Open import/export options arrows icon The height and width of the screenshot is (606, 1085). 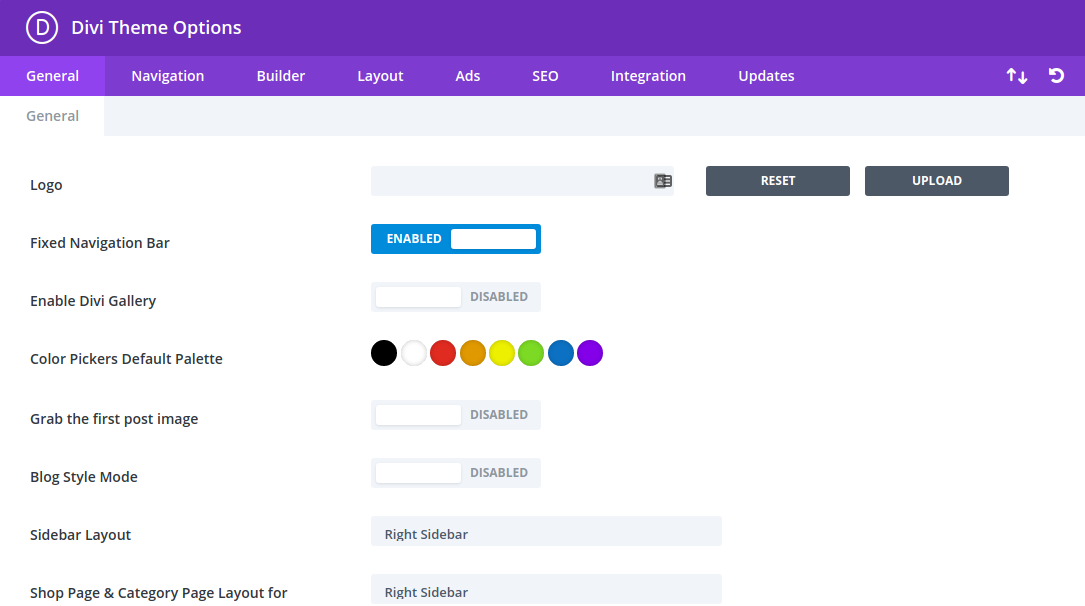pyautogui.click(x=1016, y=76)
